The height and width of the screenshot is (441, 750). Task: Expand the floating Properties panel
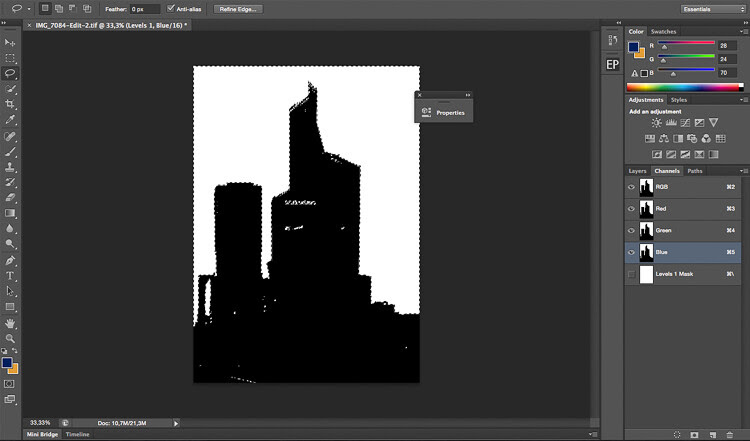point(468,95)
